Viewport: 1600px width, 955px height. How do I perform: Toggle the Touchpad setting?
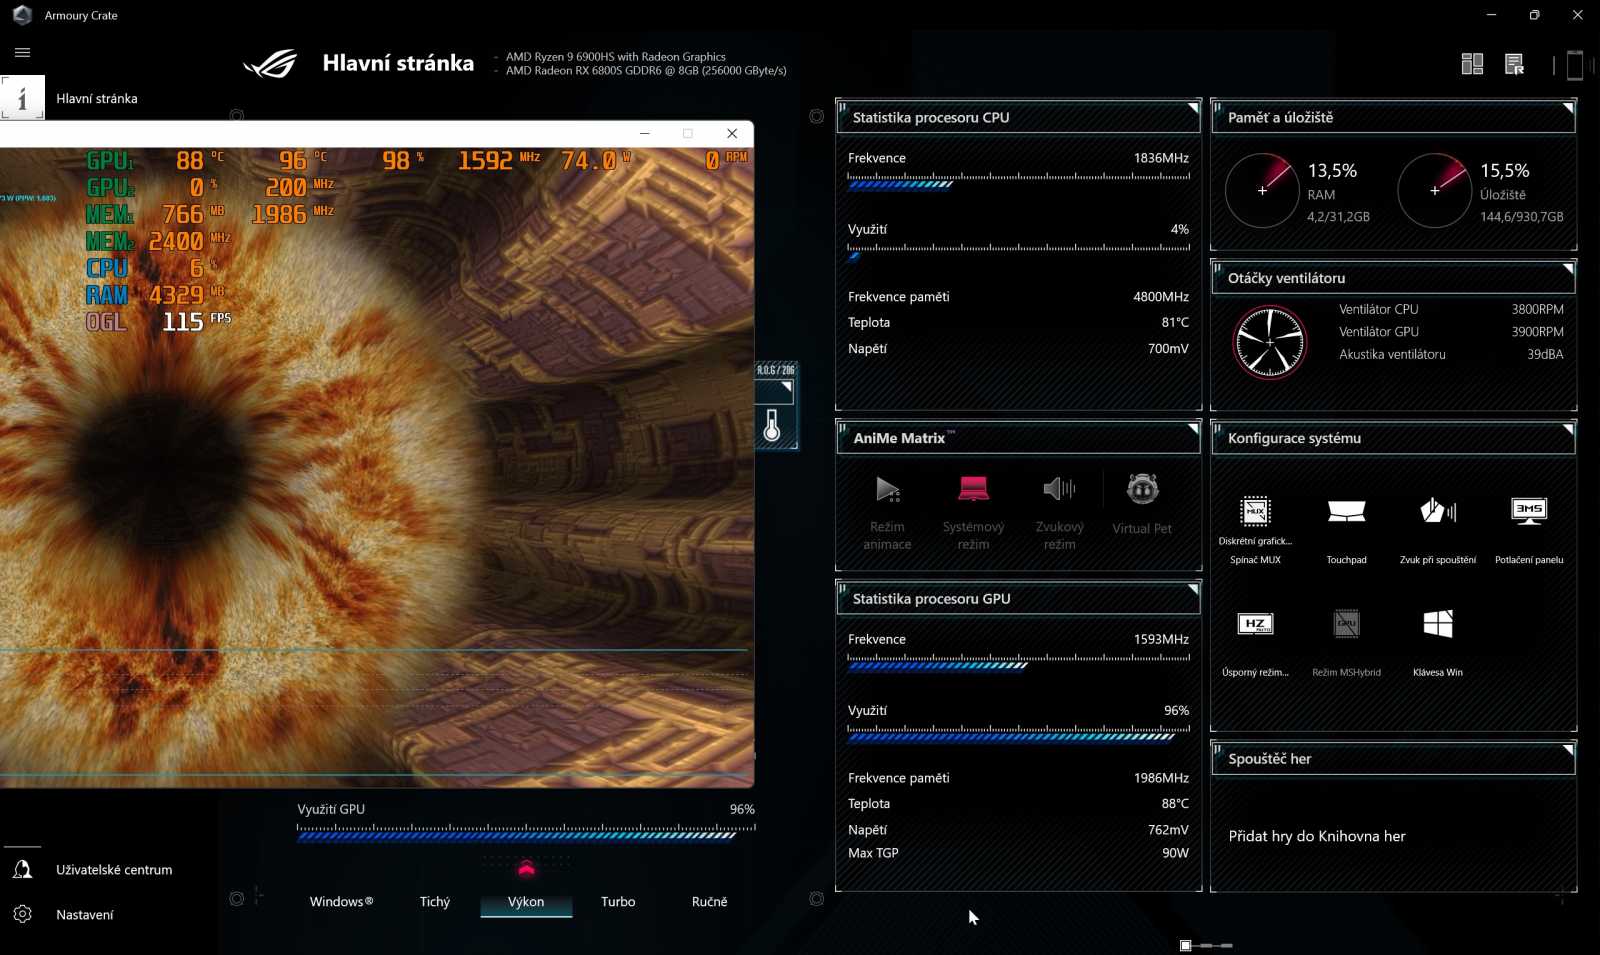coord(1346,529)
